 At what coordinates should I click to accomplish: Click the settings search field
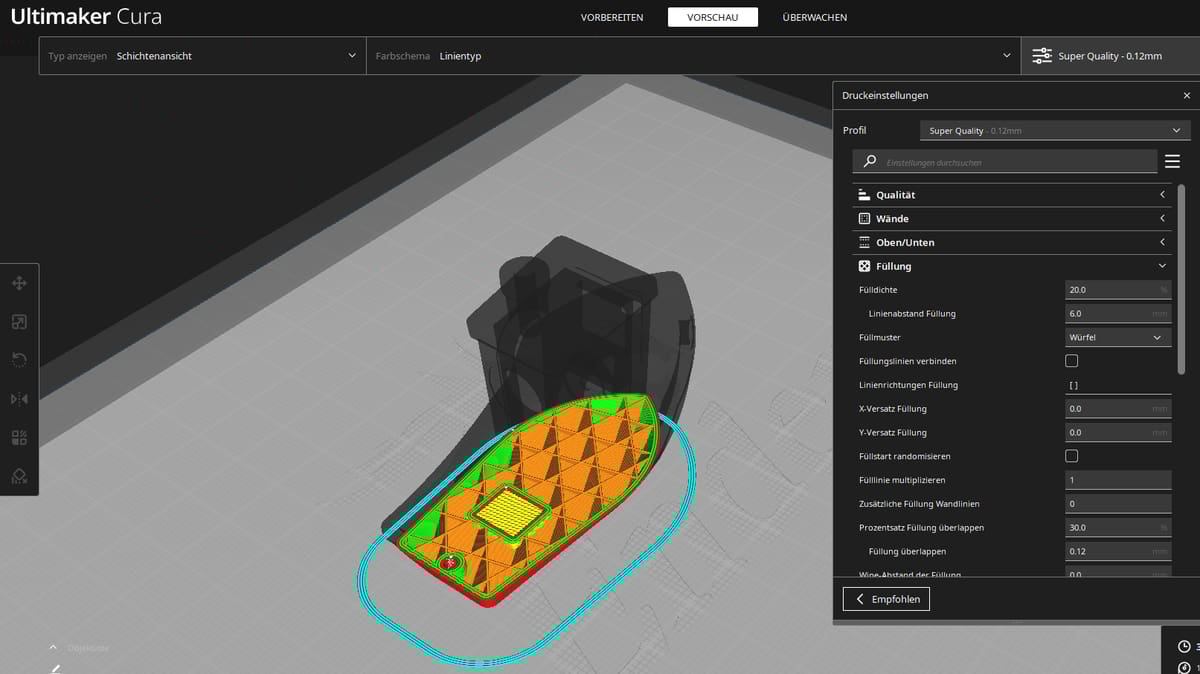[1005, 161]
